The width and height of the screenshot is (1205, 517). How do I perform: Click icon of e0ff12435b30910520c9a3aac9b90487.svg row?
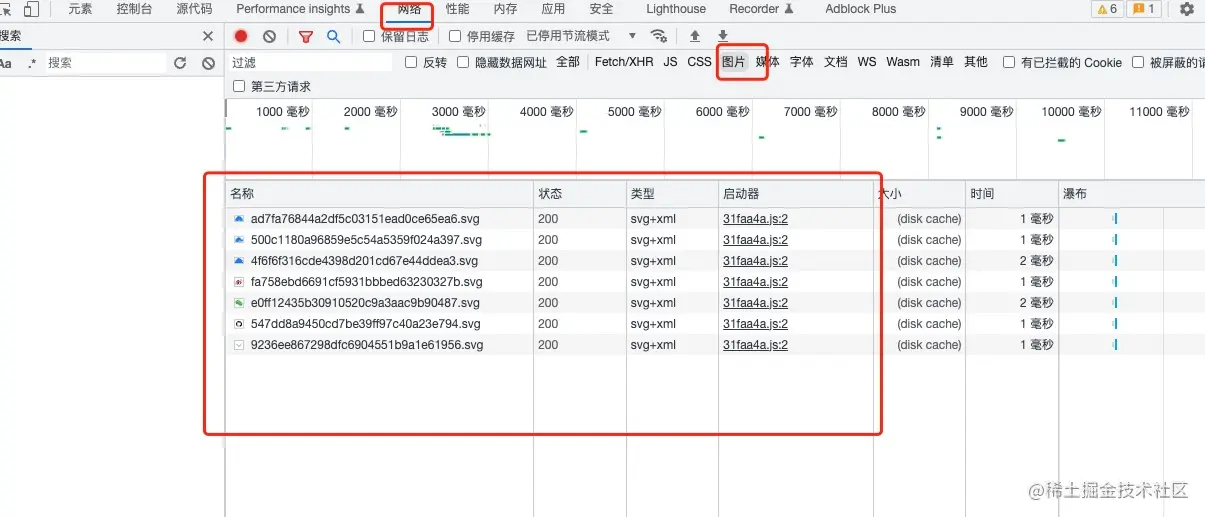(x=239, y=303)
